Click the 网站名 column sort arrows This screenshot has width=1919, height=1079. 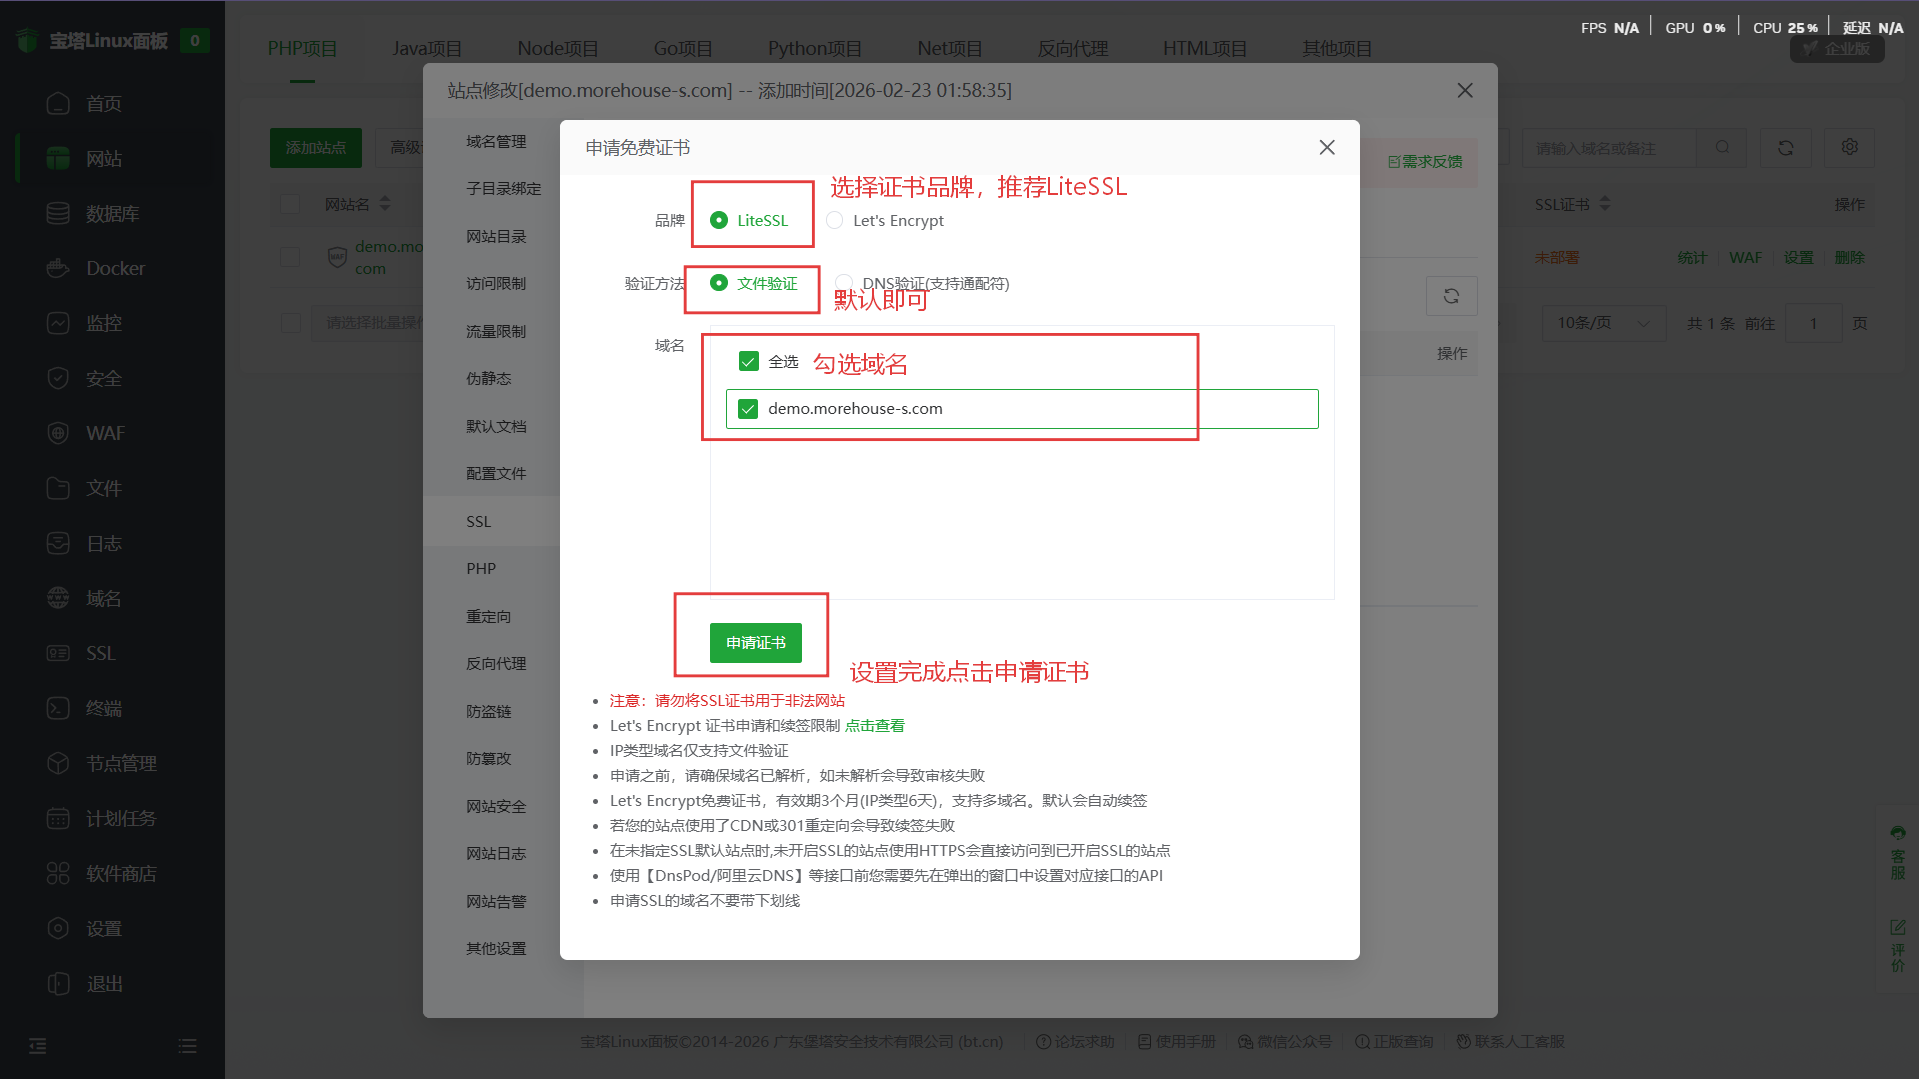(x=385, y=203)
